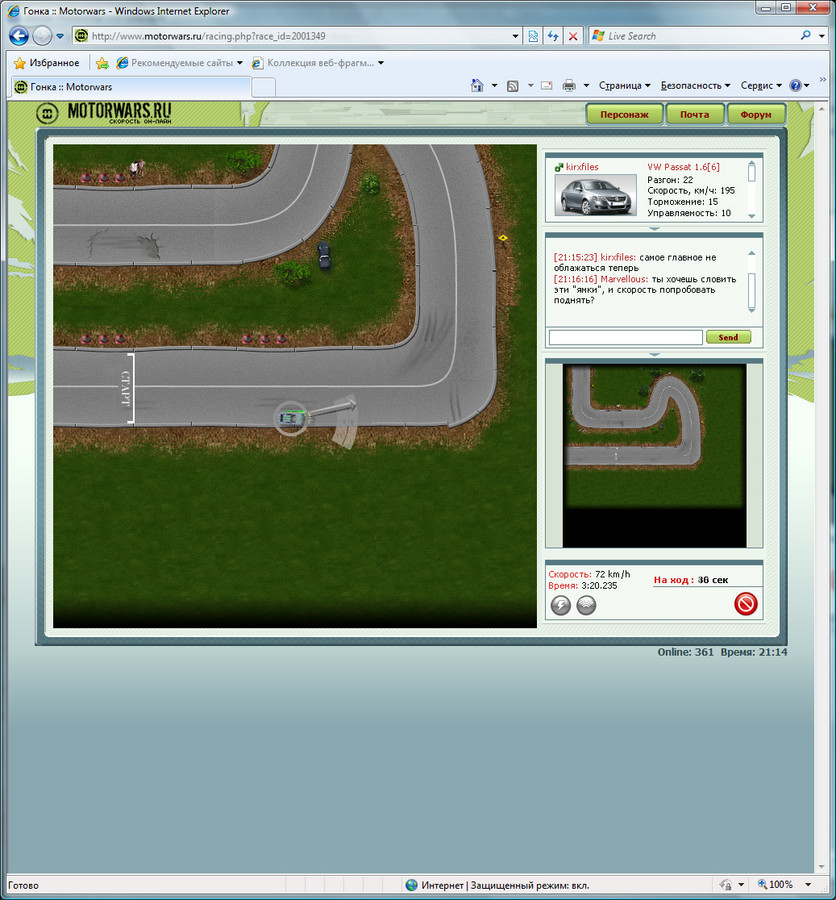Screen dimensions: 836x900
Task: Click the Время: 3:20.235 race timer
Action: click(582, 585)
